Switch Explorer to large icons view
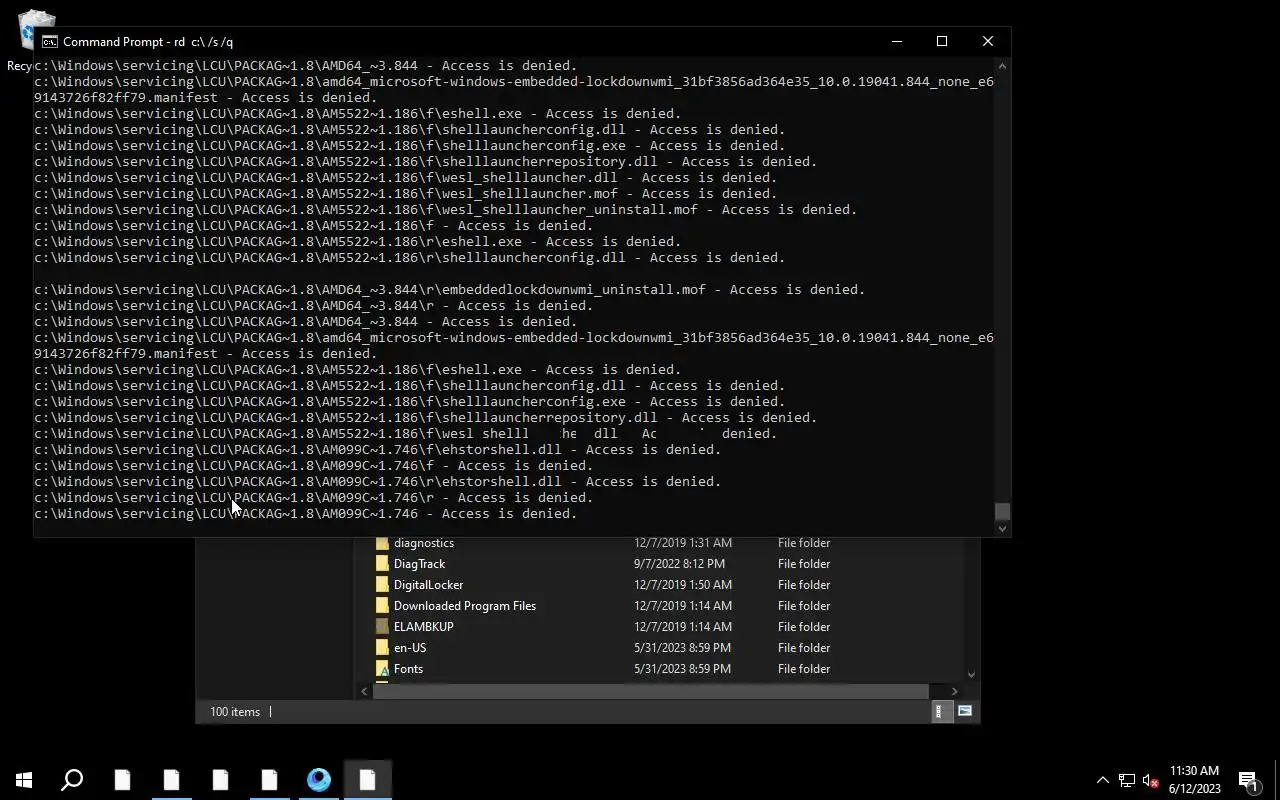Screen dimensions: 1280x800 [x=965, y=711]
